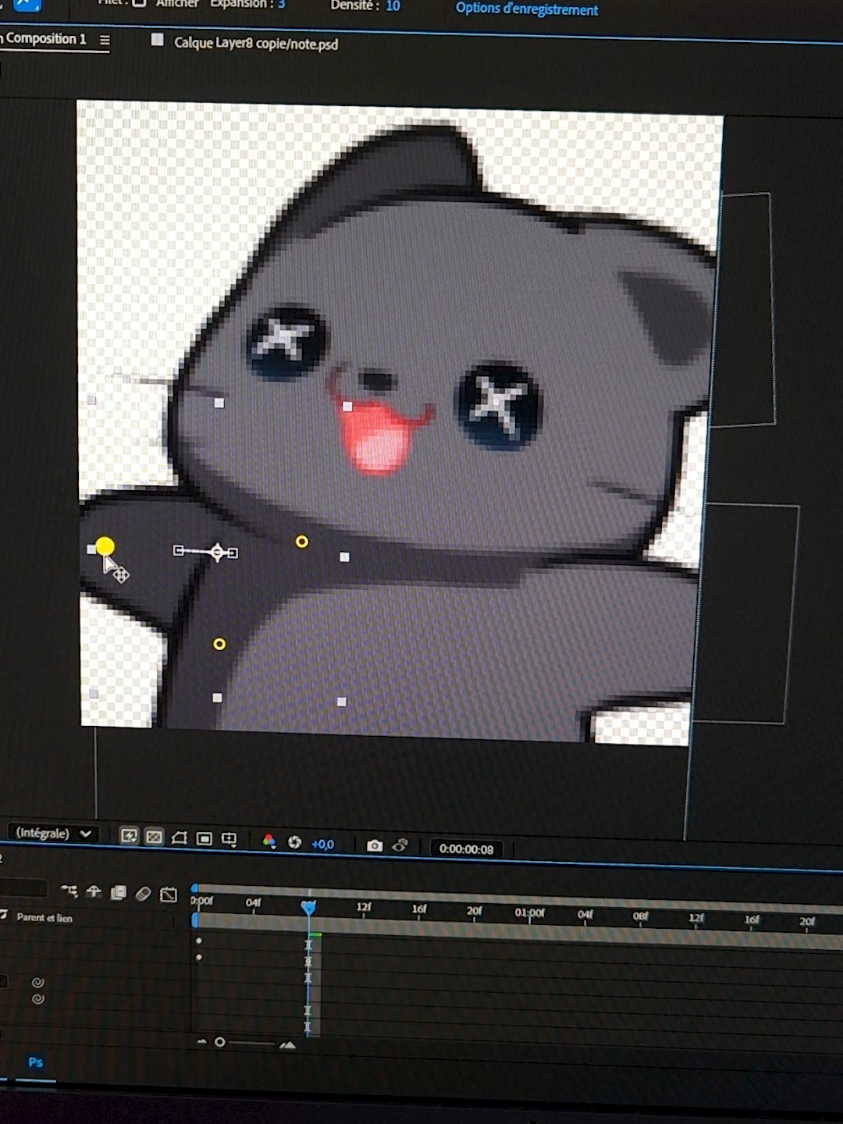
Task: Click the show snapshot icon
Action: pyautogui.click(x=400, y=846)
